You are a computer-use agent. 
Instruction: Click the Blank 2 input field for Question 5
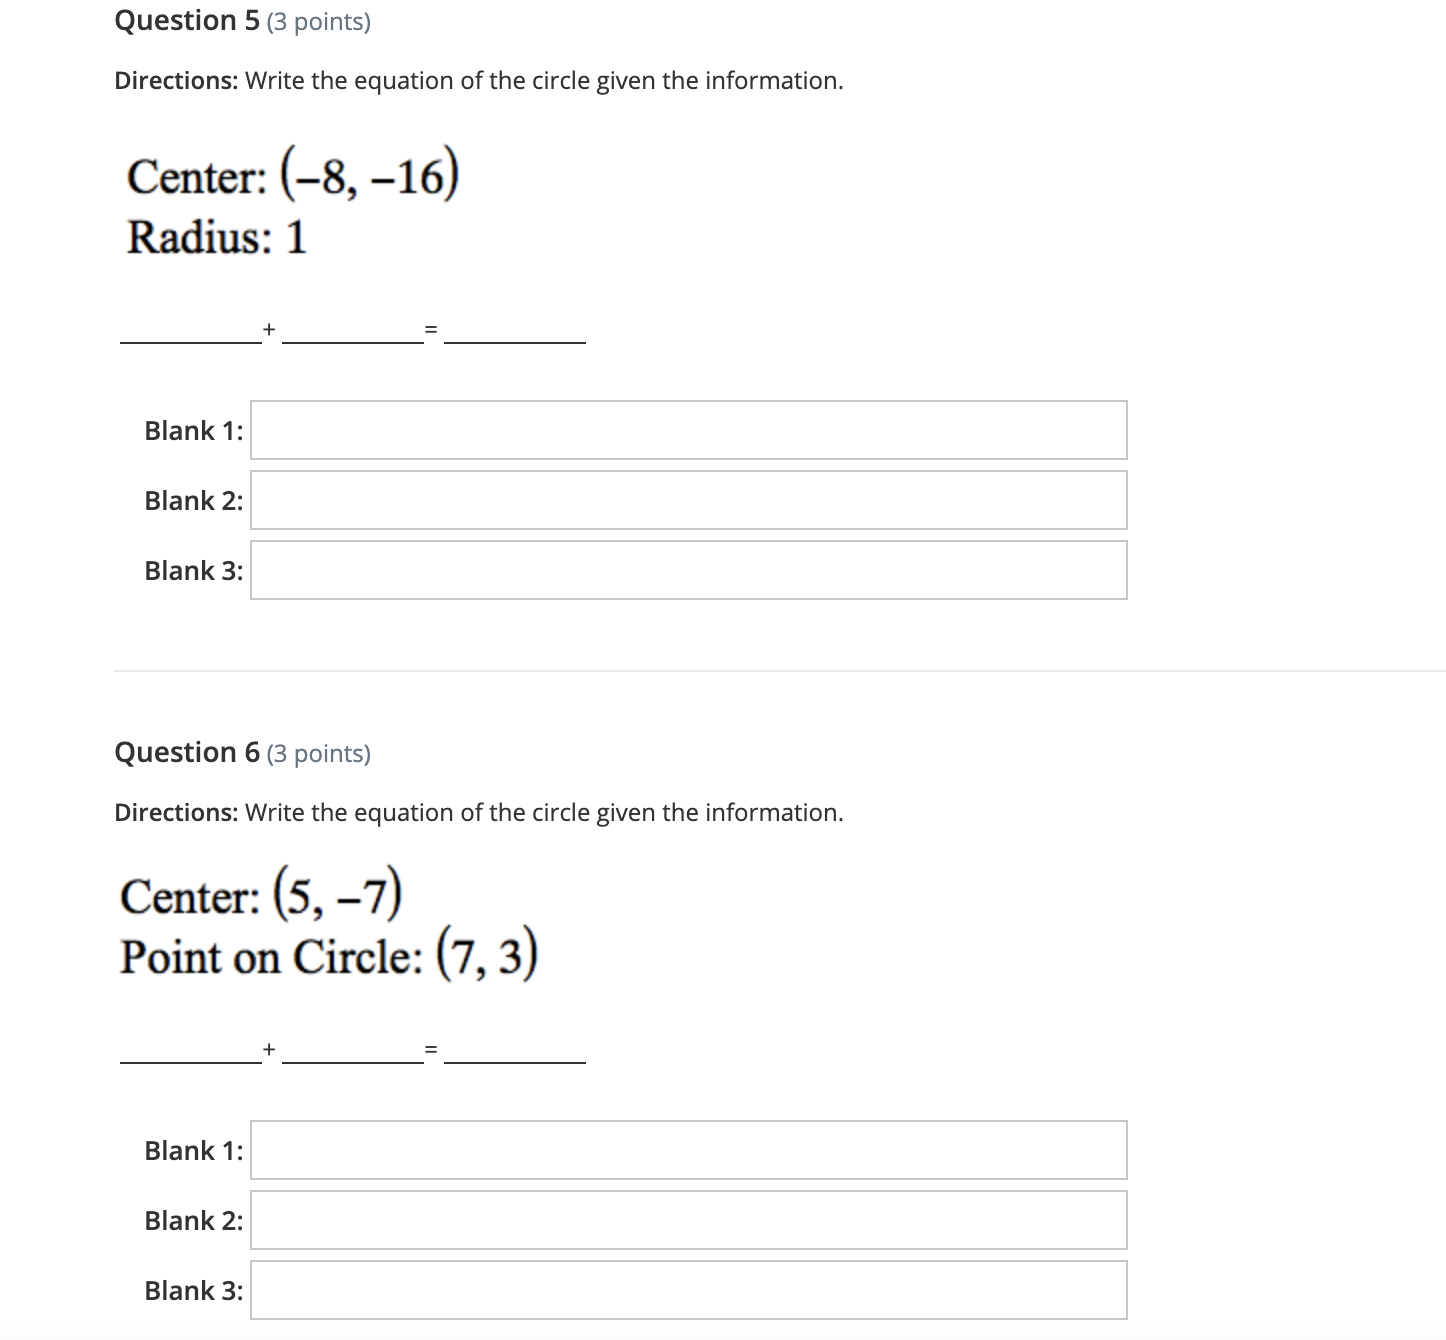[688, 500]
